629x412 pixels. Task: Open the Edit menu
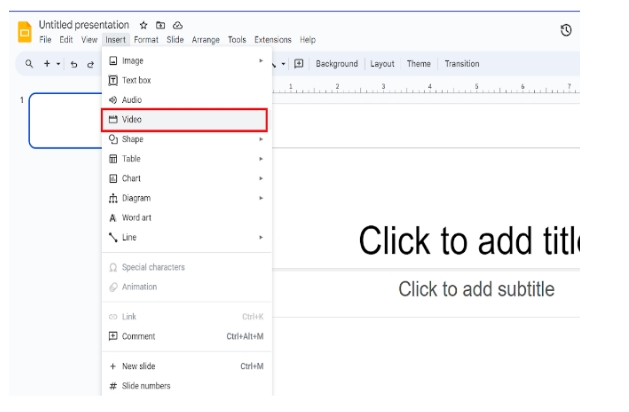[x=66, y=40]
